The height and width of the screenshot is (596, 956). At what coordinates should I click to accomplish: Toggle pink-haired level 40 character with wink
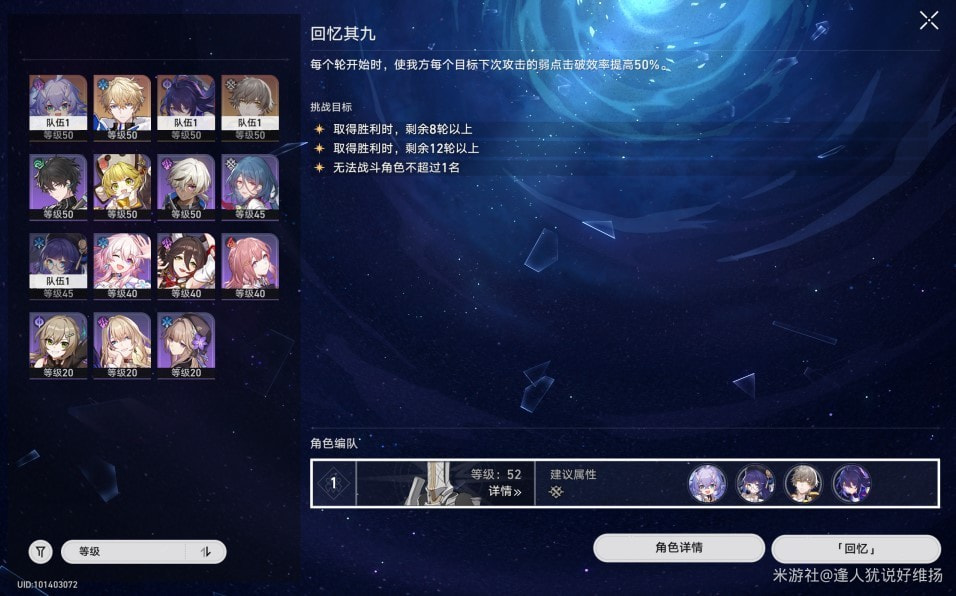pos(122,266)
